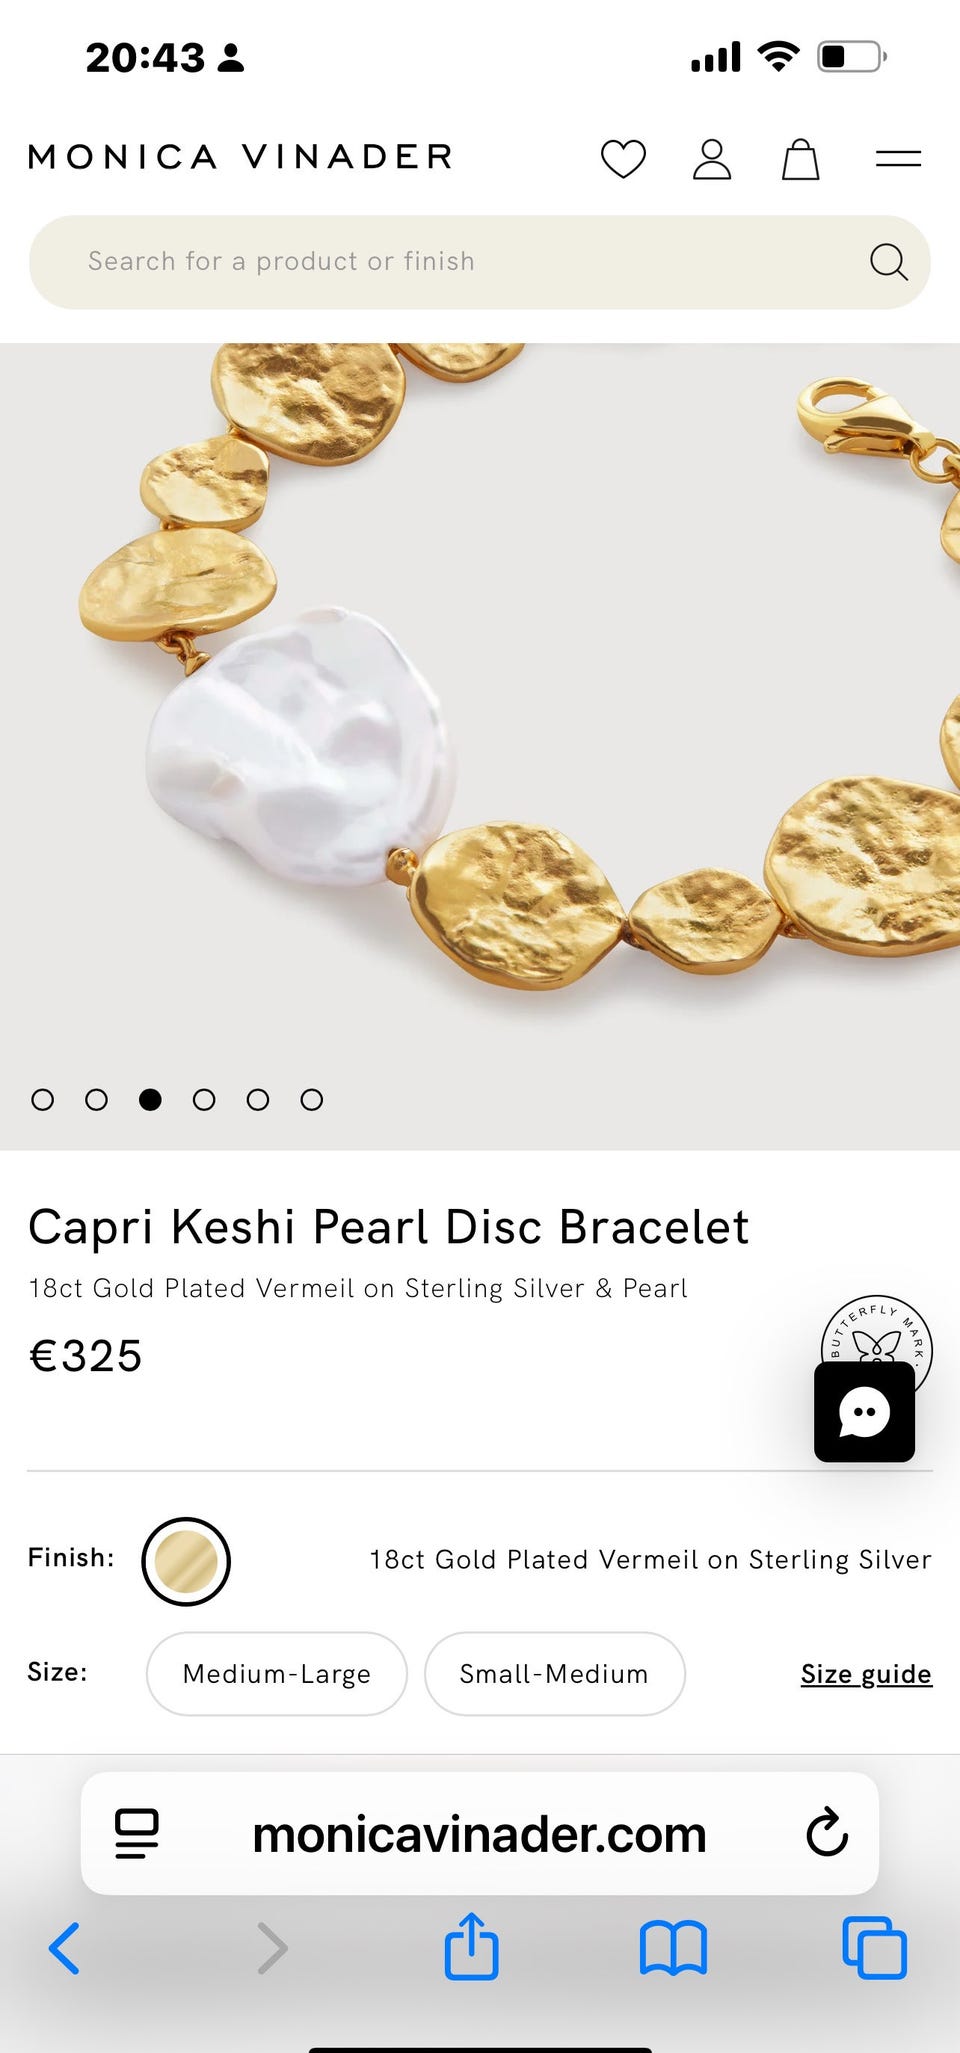Go back with Safari arrow
Screen dimensions: 960x2053
click(64, 1948)
